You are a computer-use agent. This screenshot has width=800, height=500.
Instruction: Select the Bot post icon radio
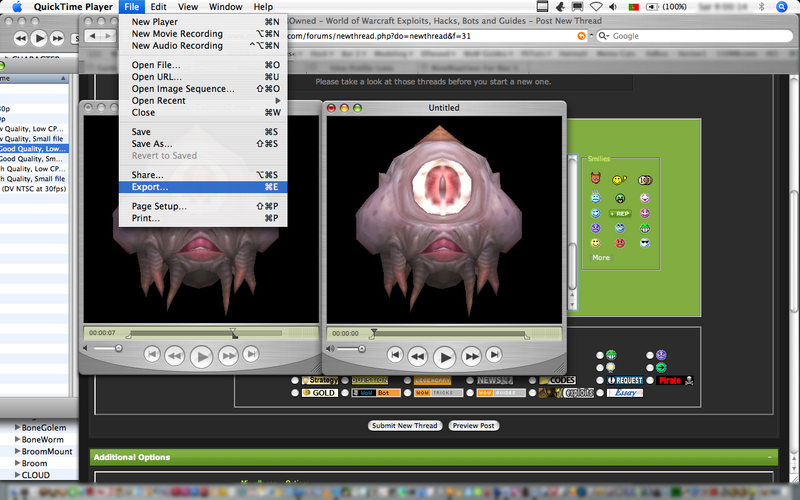[x=345, y=393]
